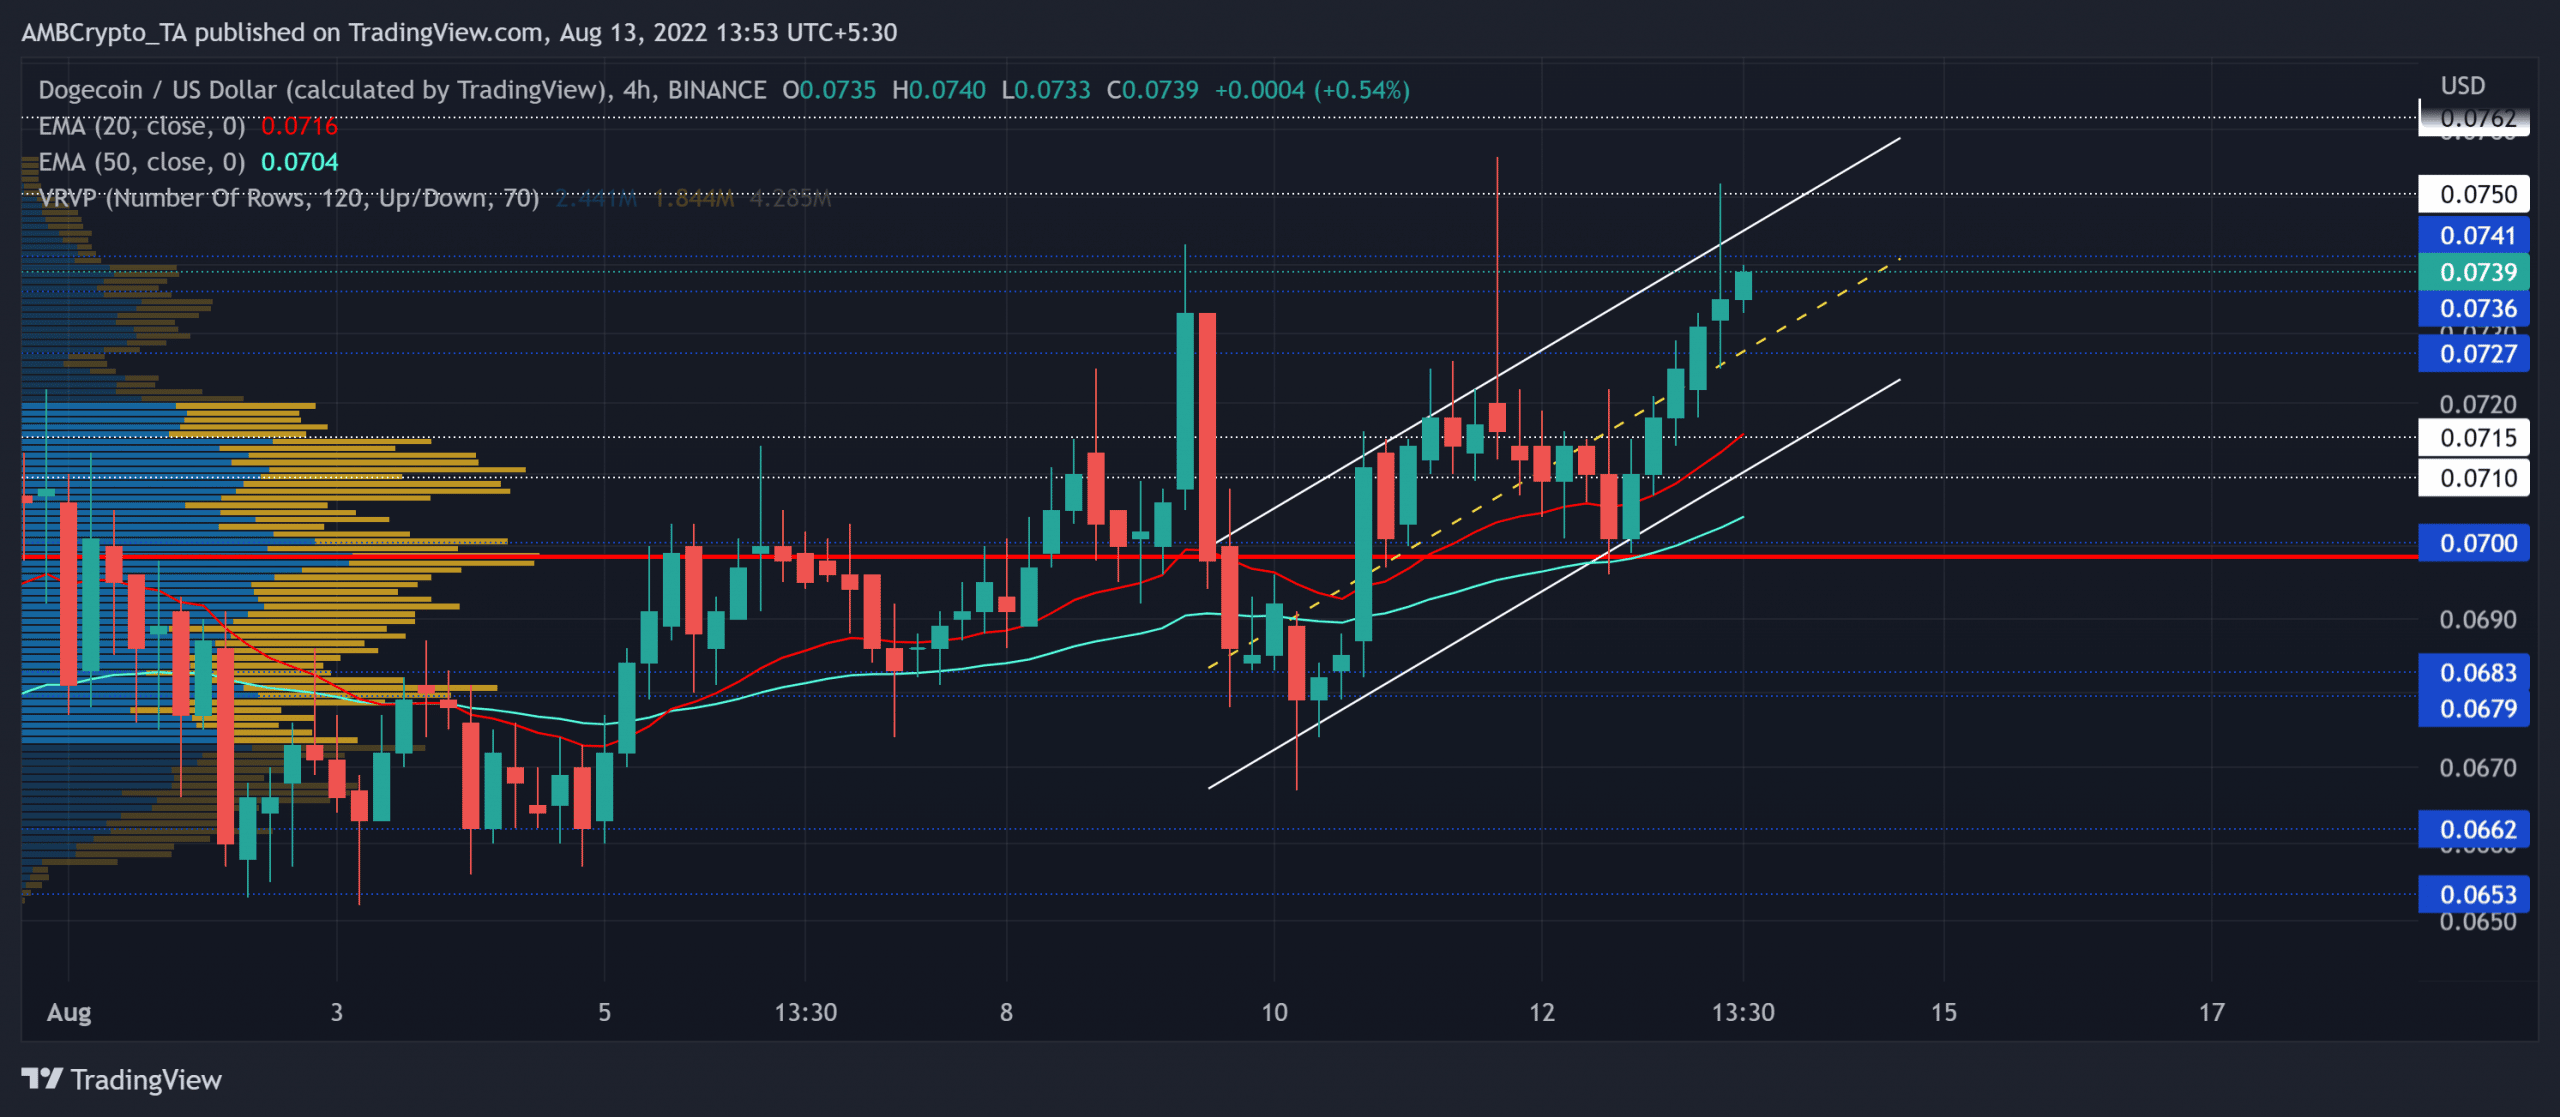The image size is (2560, 1117).
Task: Click the 0.0741 blue price label
Action: (2474, 235)
